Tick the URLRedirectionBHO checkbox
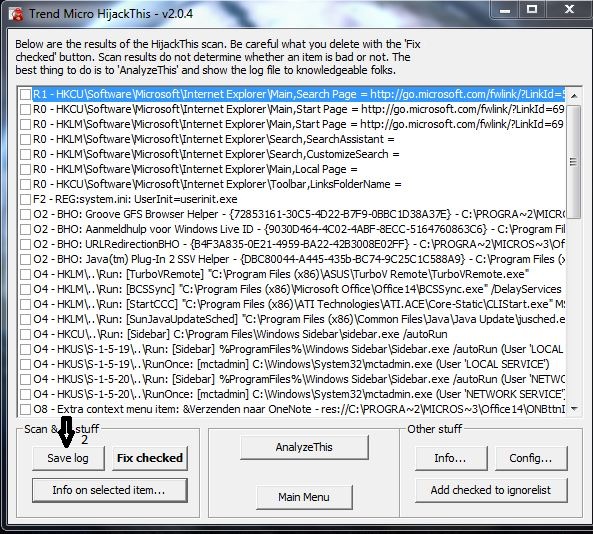Image resolution: width=593 pixels, height=534 pixels. point(25,244)
